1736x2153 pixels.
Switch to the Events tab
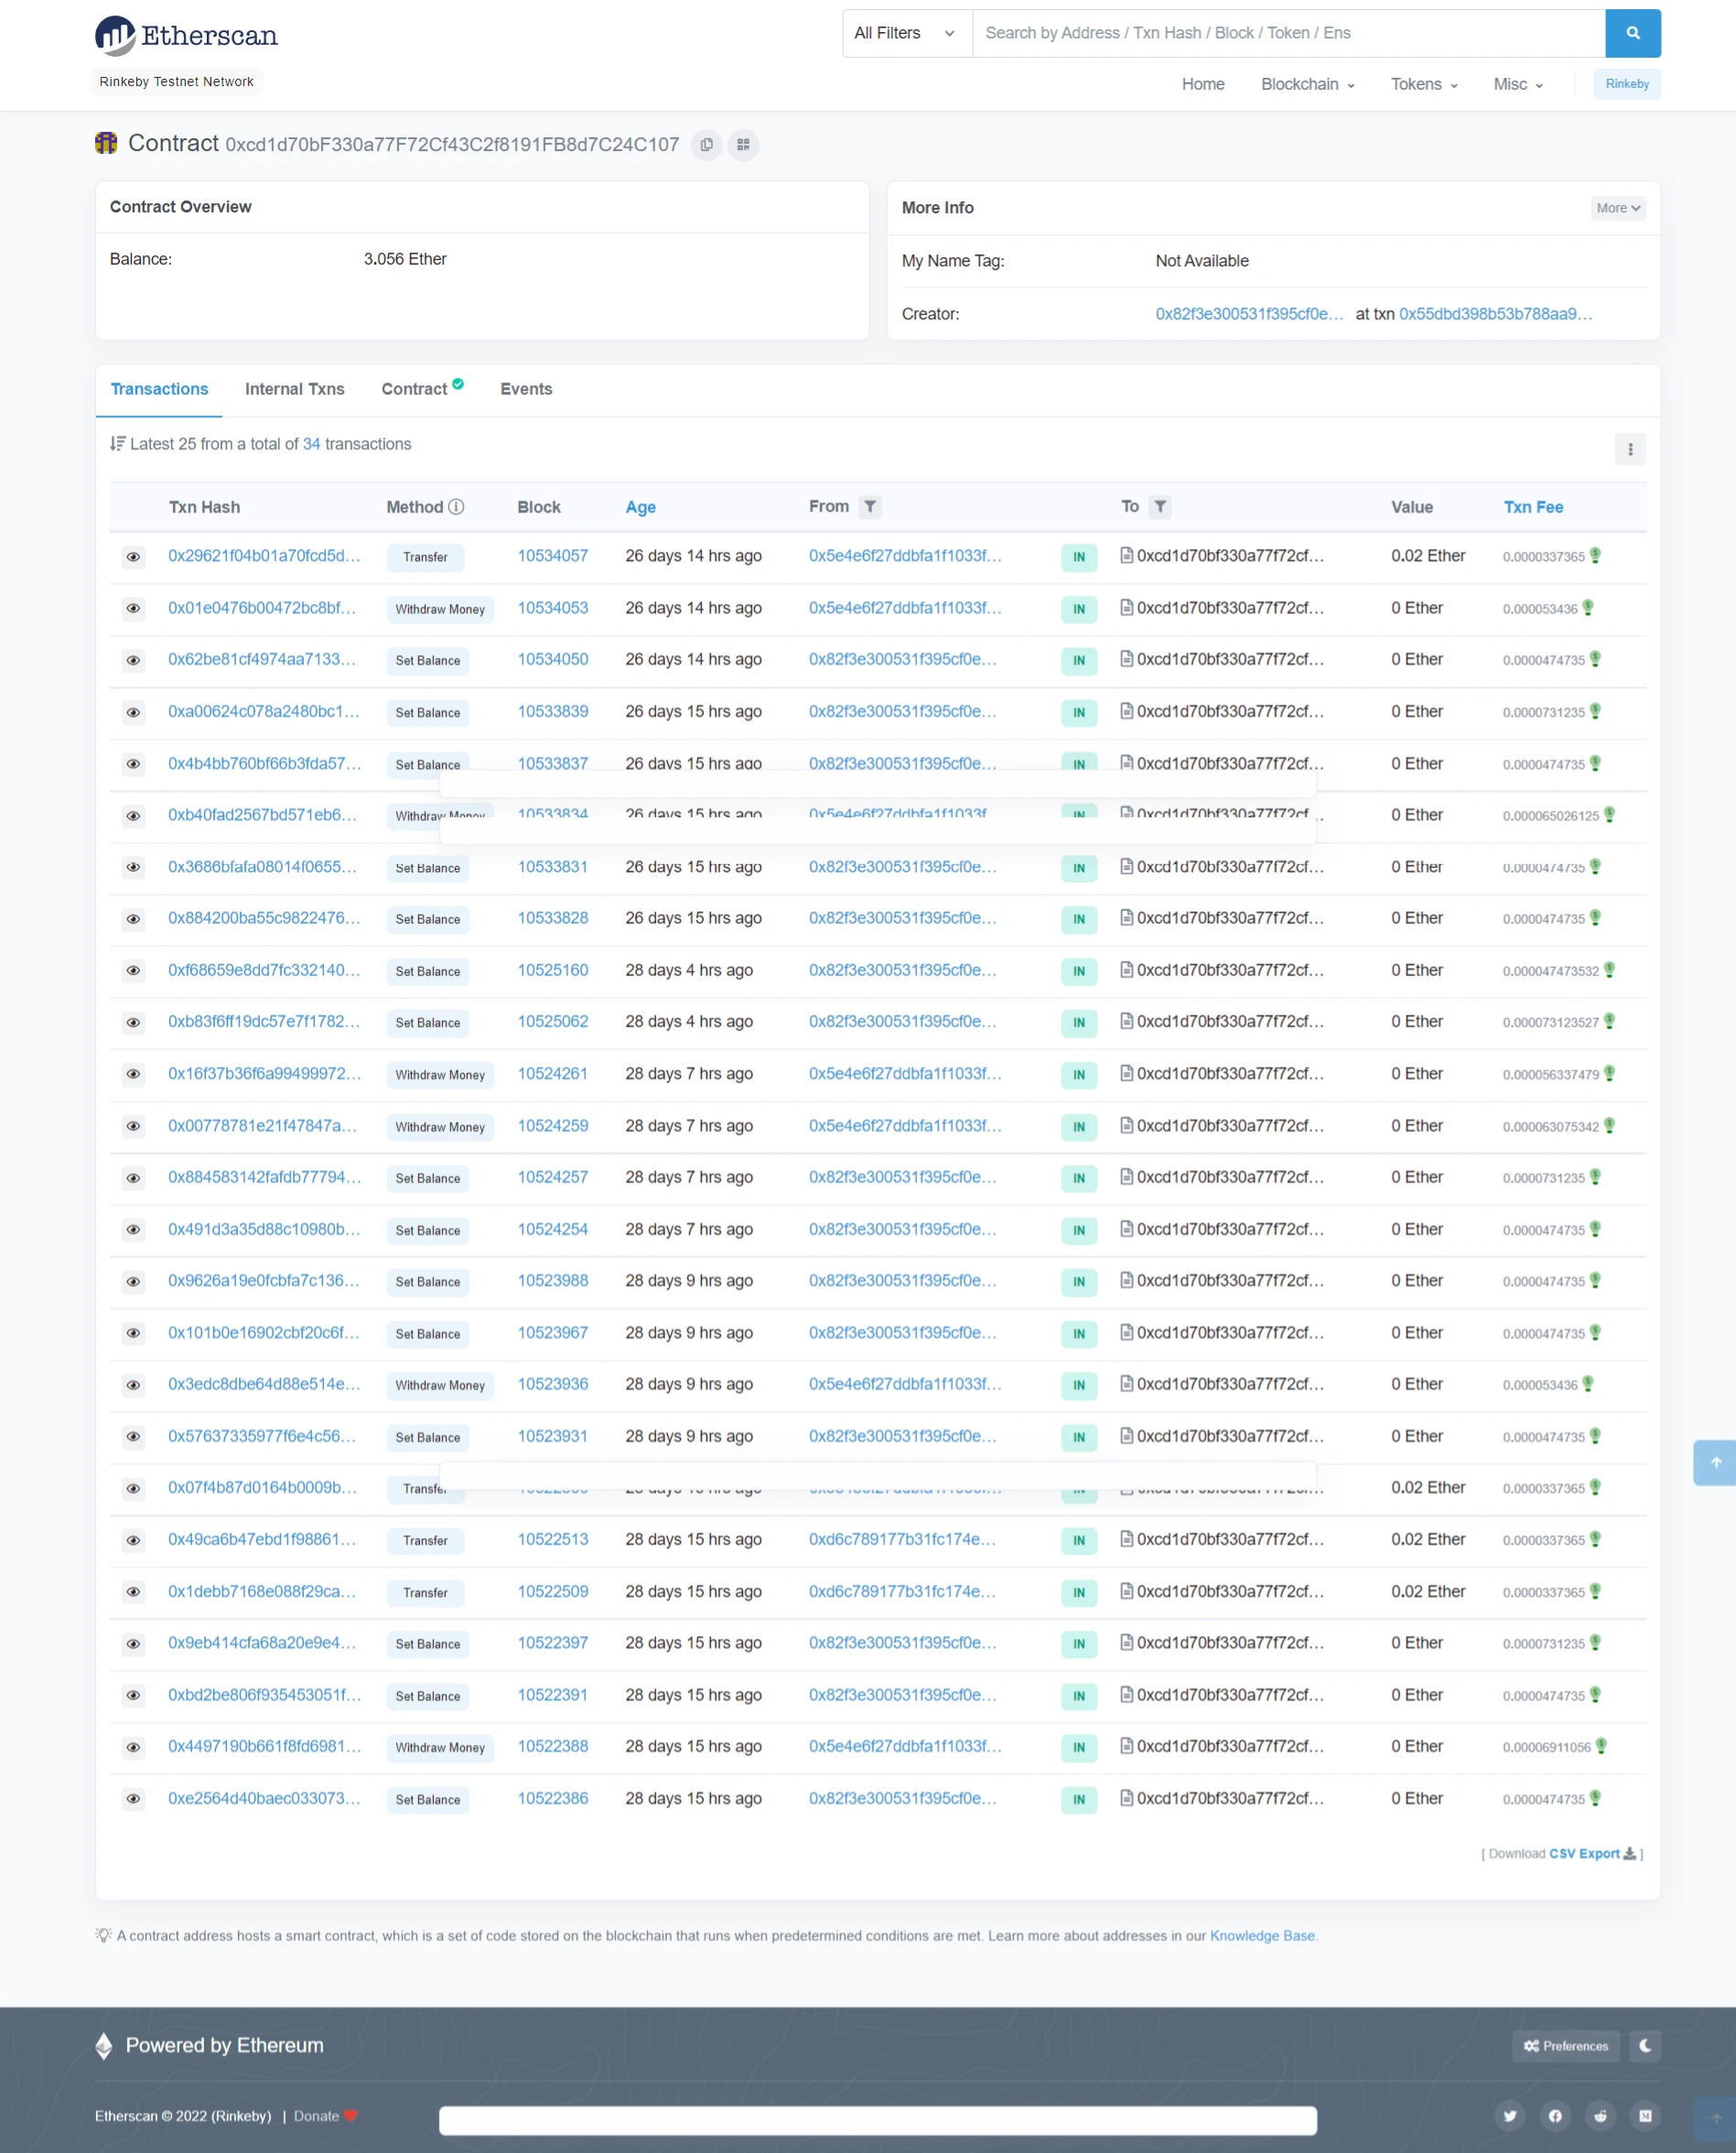526,389
